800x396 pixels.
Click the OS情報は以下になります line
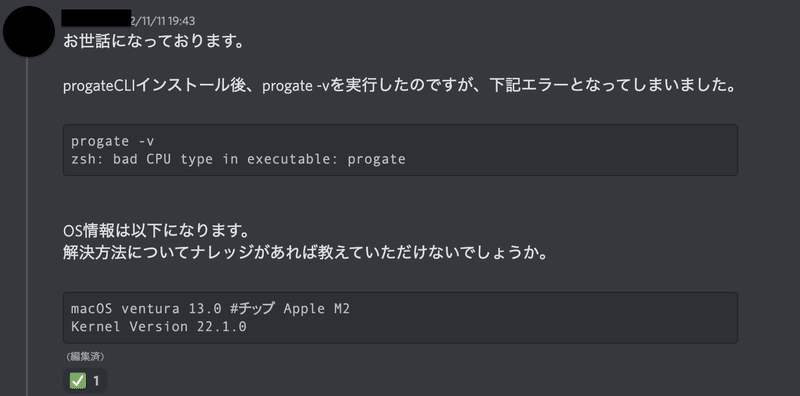pyautogui.click(x=156, y=231)
